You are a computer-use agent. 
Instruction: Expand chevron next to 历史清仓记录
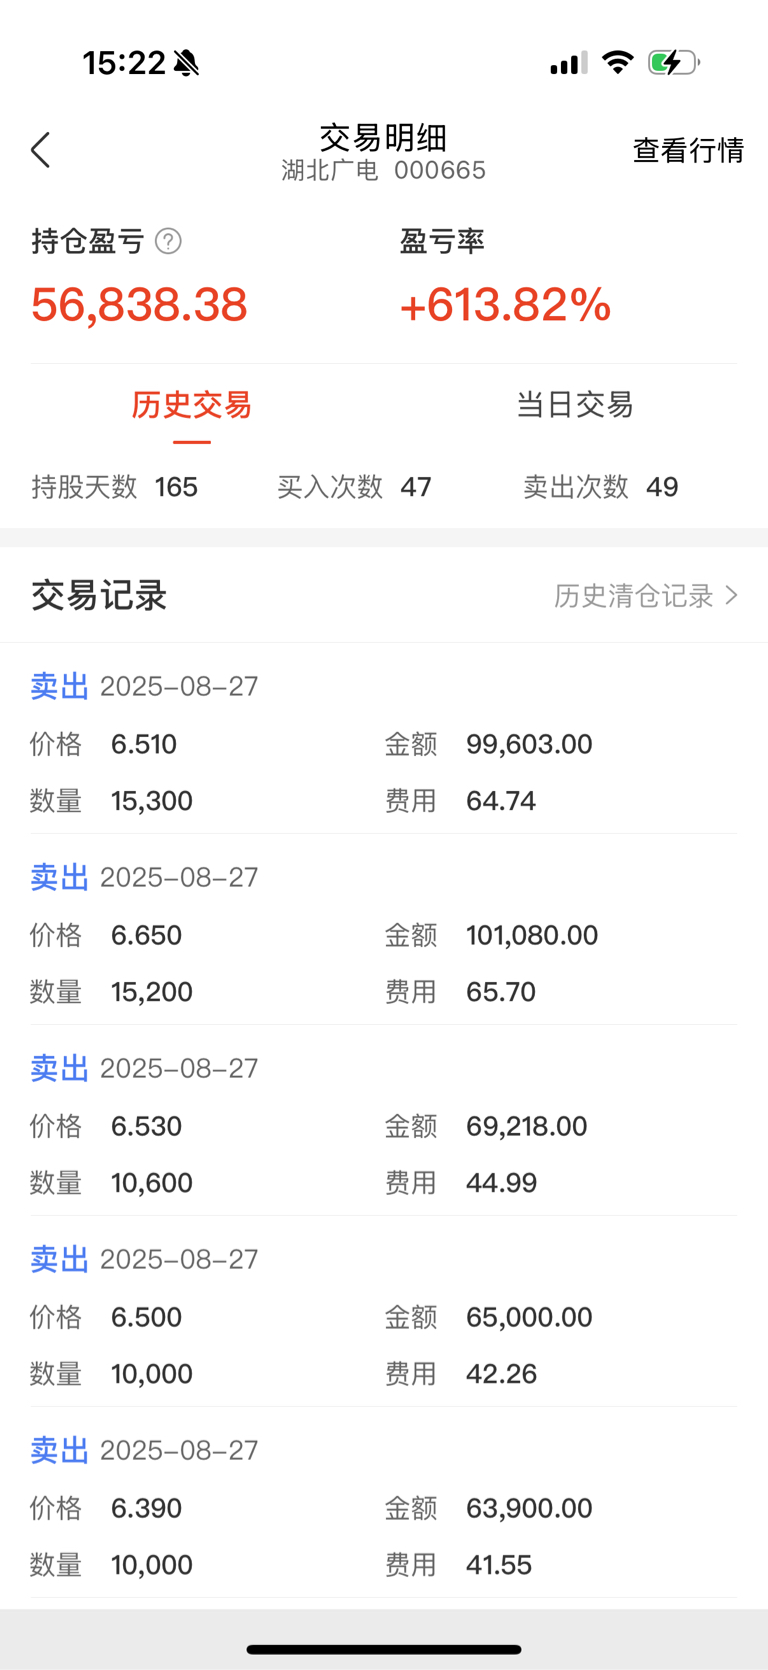tap(731, 596)
